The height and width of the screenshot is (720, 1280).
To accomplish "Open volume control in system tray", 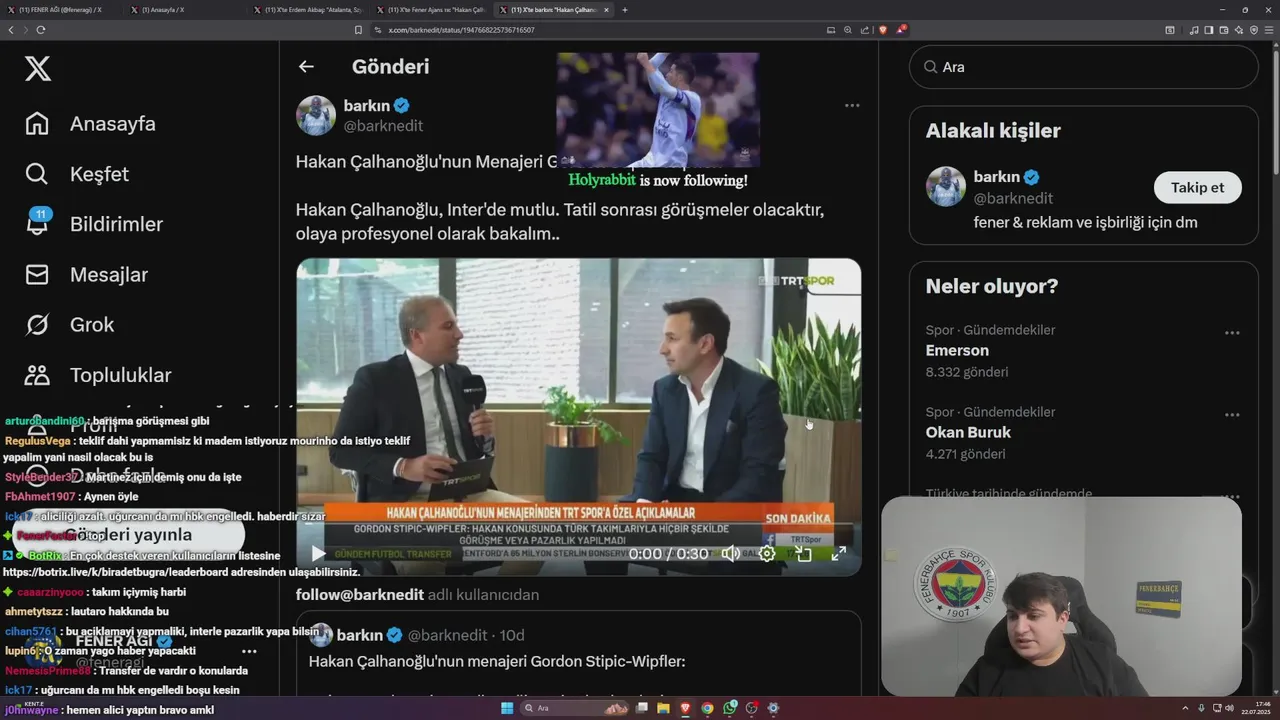I will point(1229,708).
